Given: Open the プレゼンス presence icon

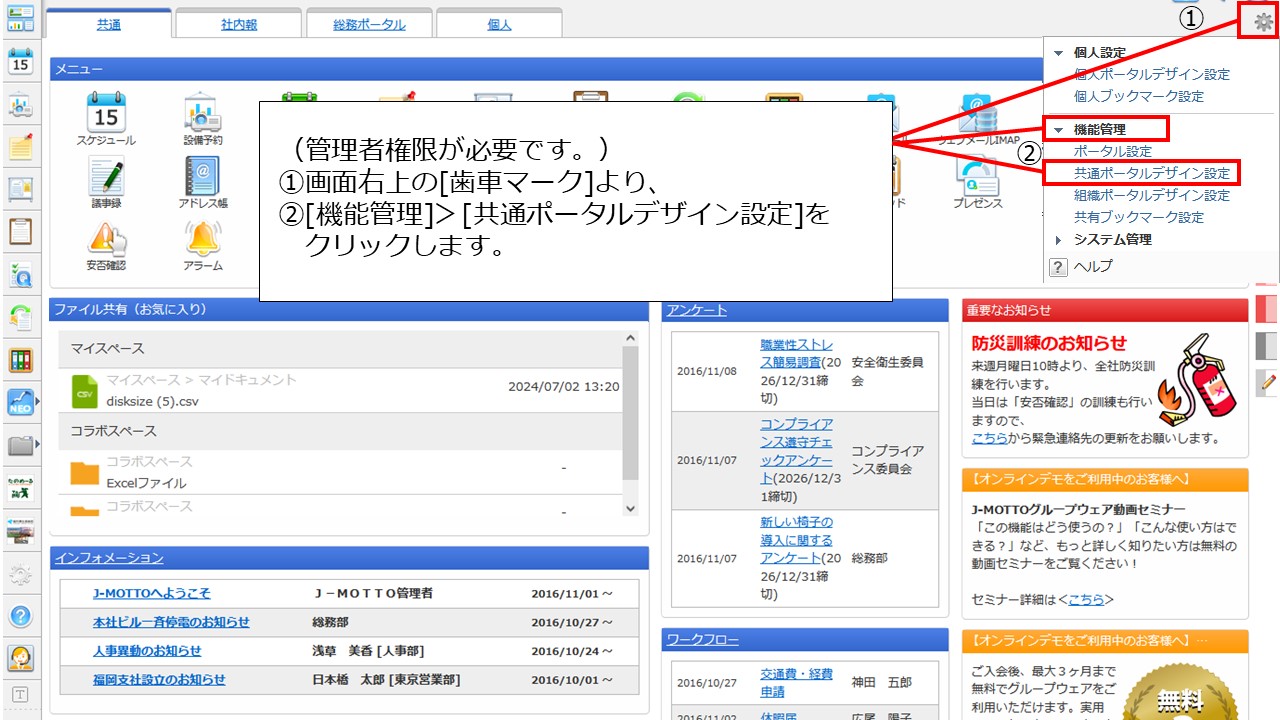Looking at the screenshot, I should (977, 178).
